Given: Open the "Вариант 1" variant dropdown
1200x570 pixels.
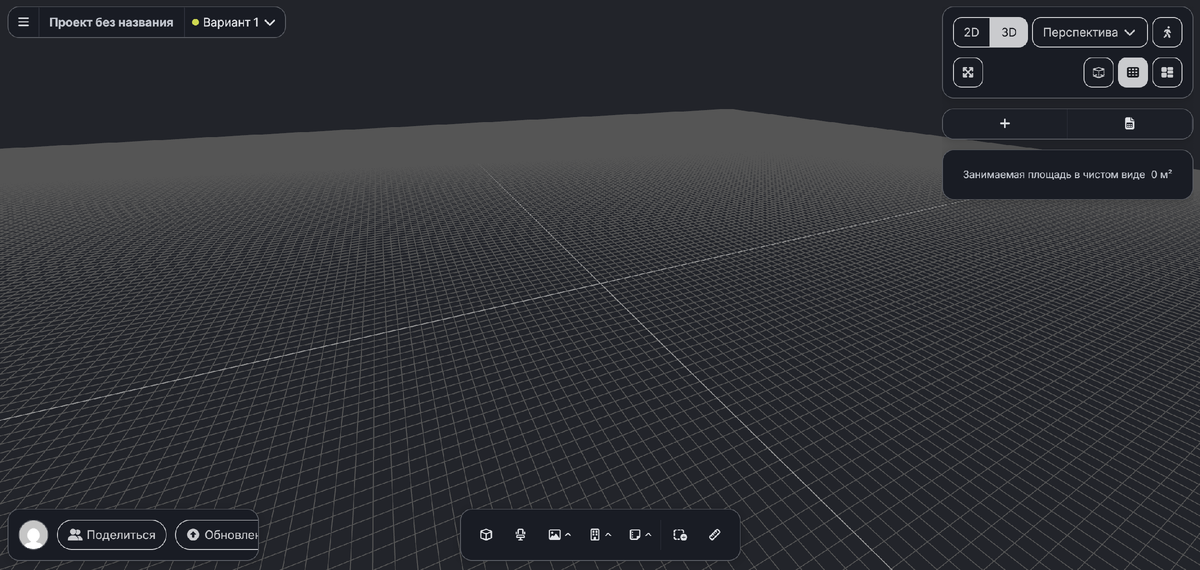Looking at the screenshot, I should tap(235, 22).
